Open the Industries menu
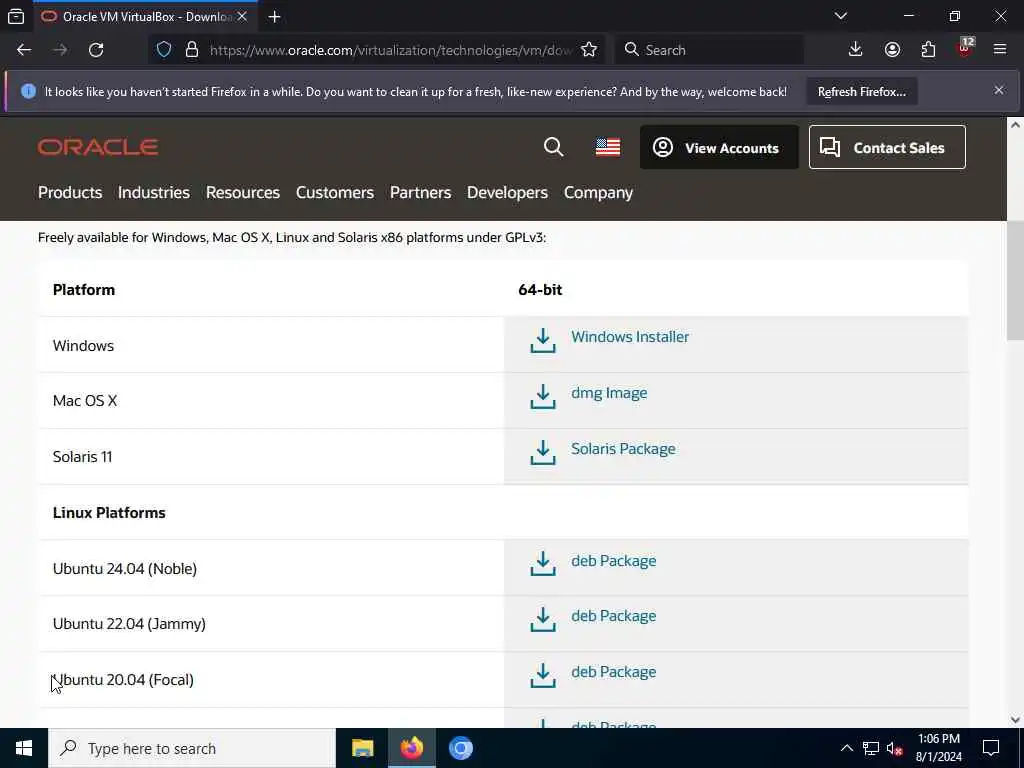 [x=153, y=193]
